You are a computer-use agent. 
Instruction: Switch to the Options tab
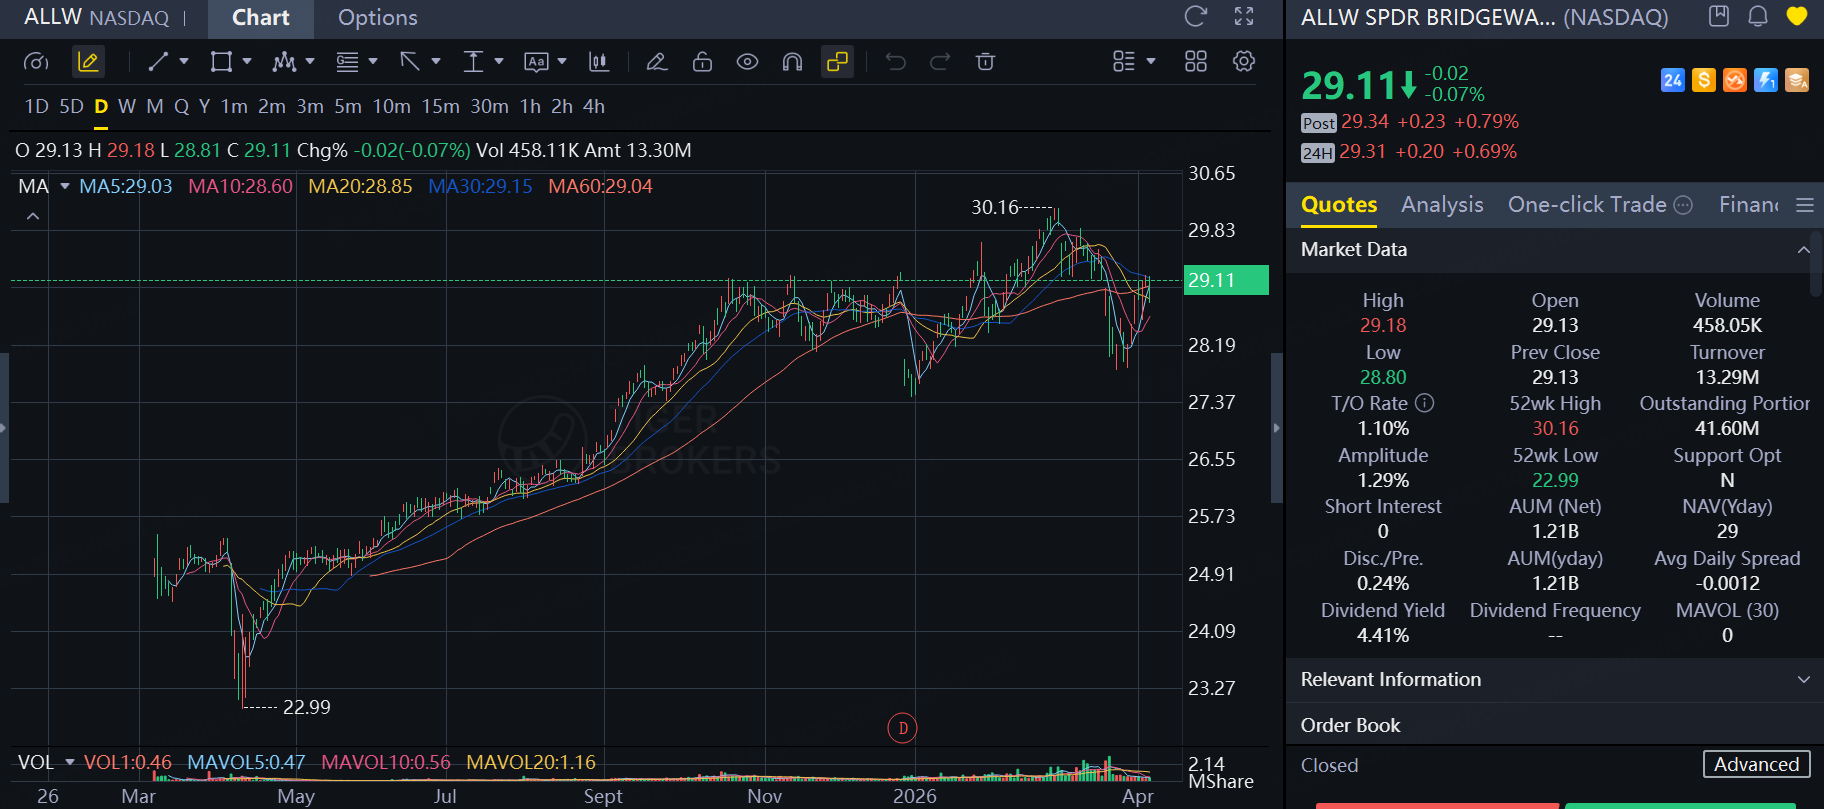click(377, 18)
